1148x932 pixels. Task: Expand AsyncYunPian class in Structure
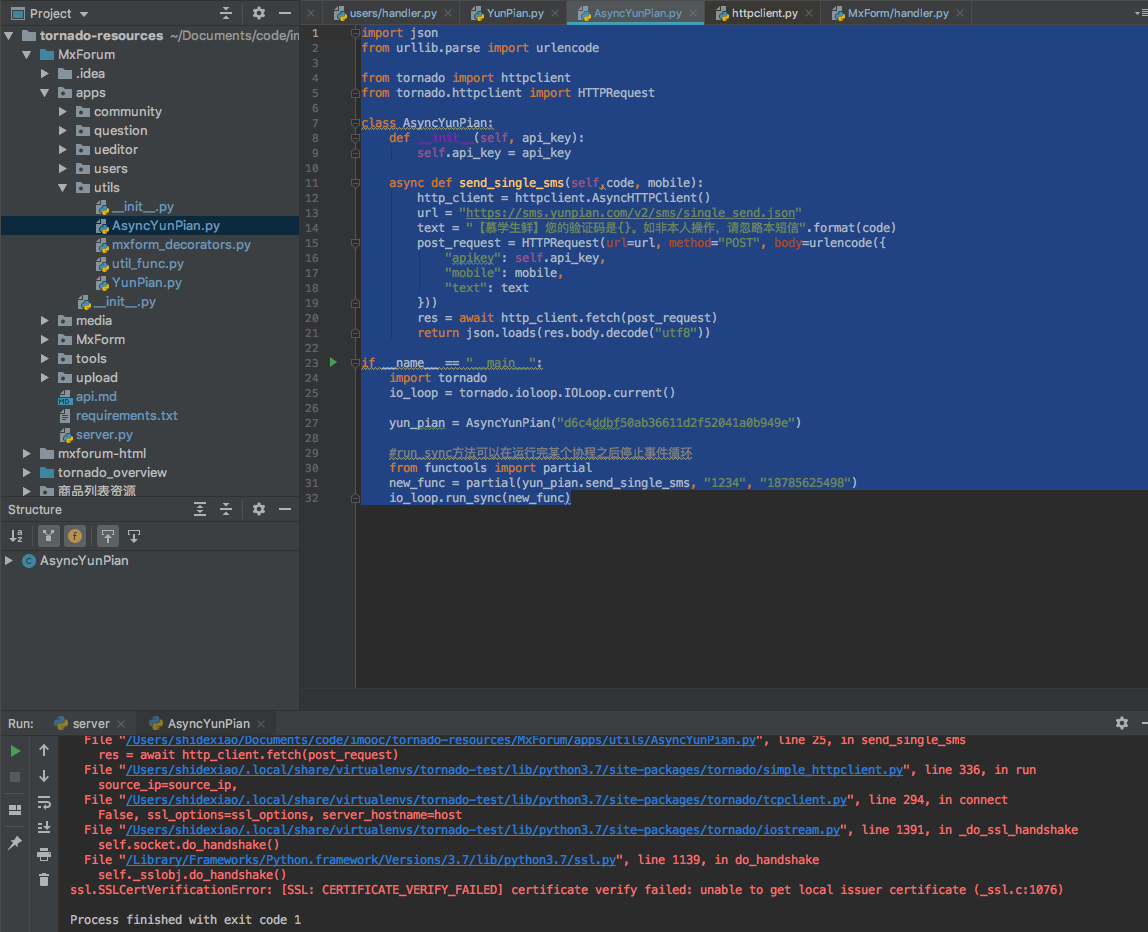tap(9, 560)
